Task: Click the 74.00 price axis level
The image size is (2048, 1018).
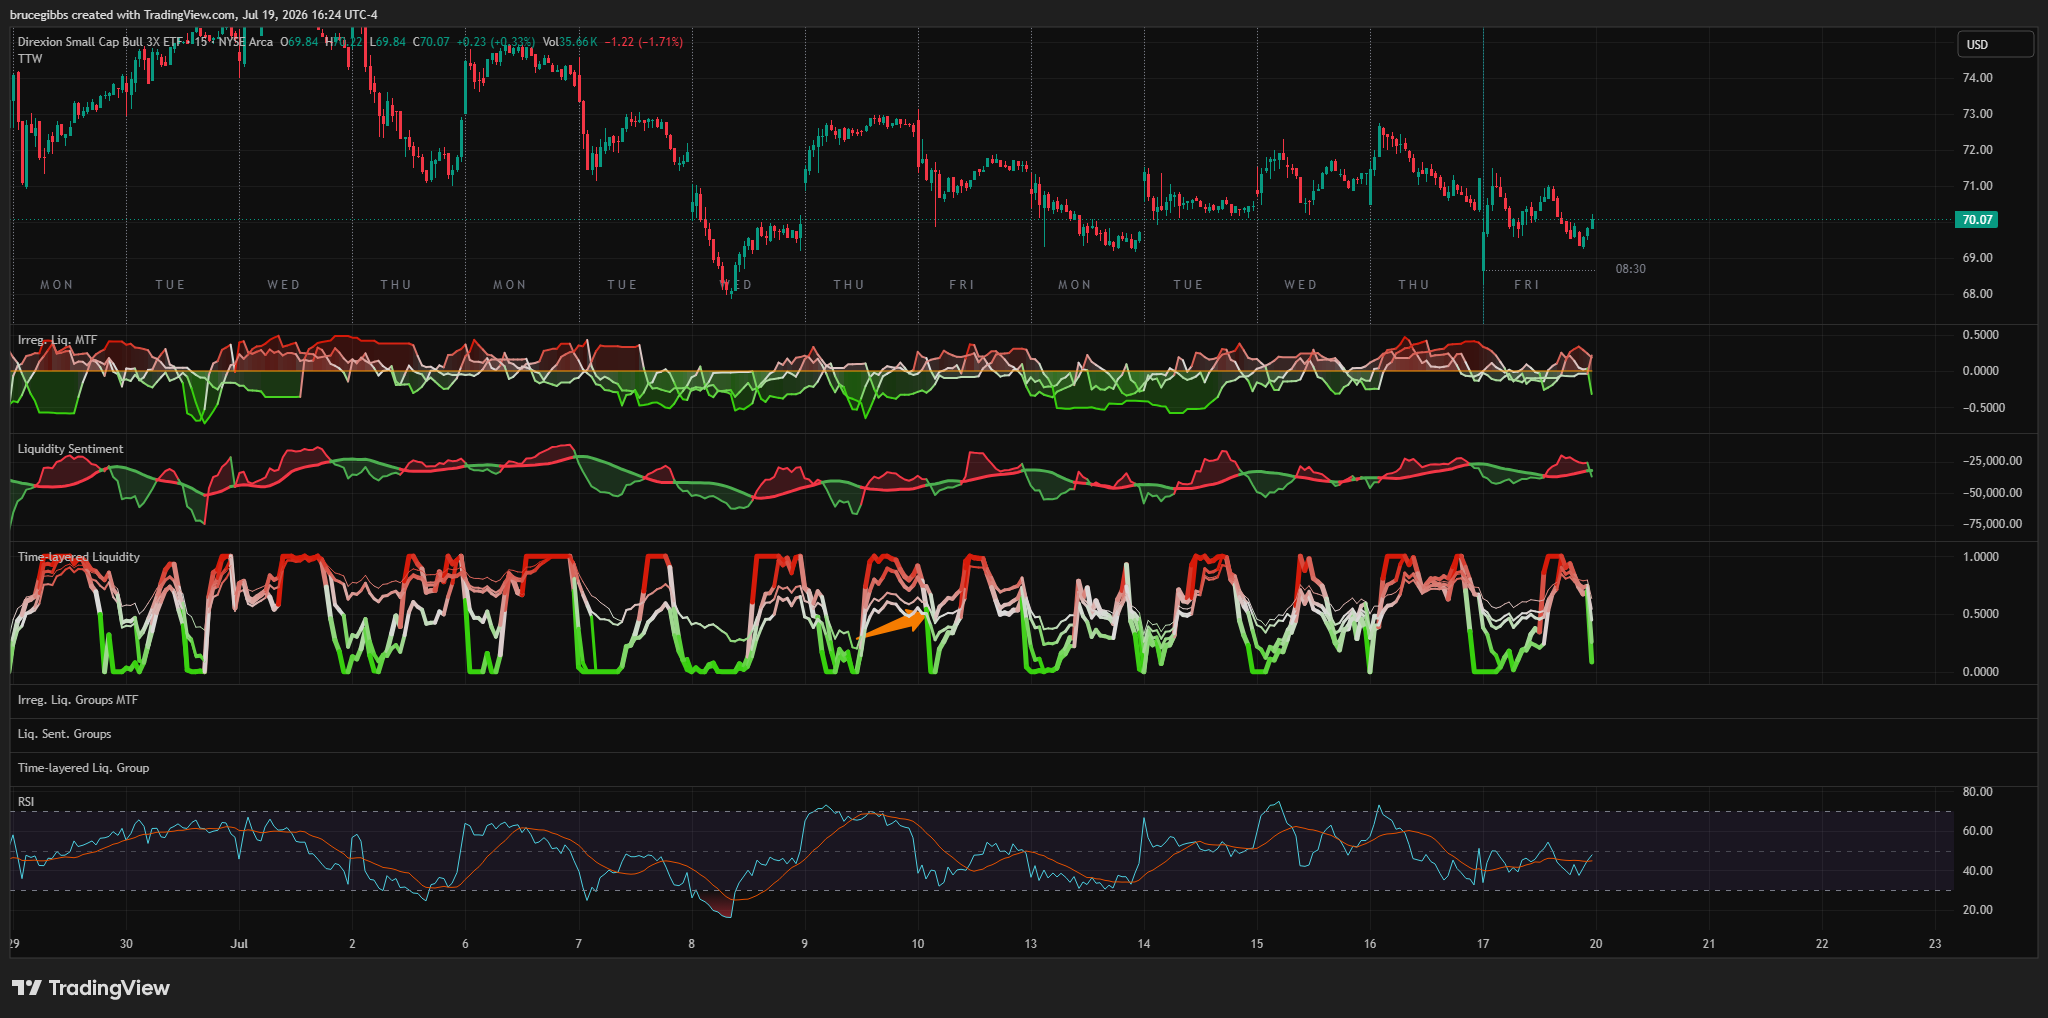Action: coord(1977,78)
